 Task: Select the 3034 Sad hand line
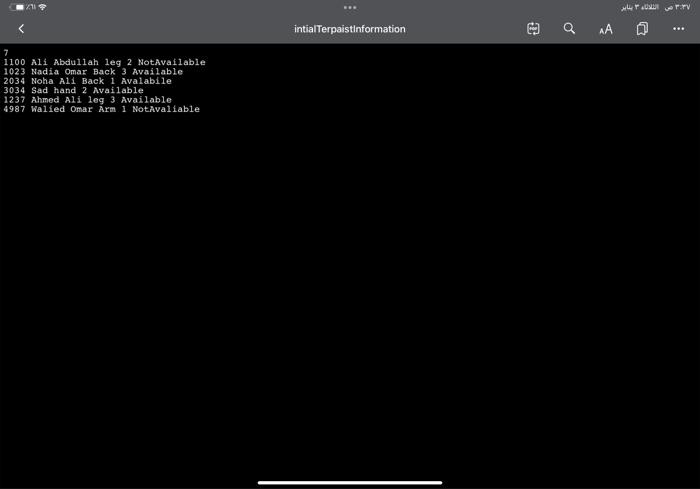pos(73,90)
